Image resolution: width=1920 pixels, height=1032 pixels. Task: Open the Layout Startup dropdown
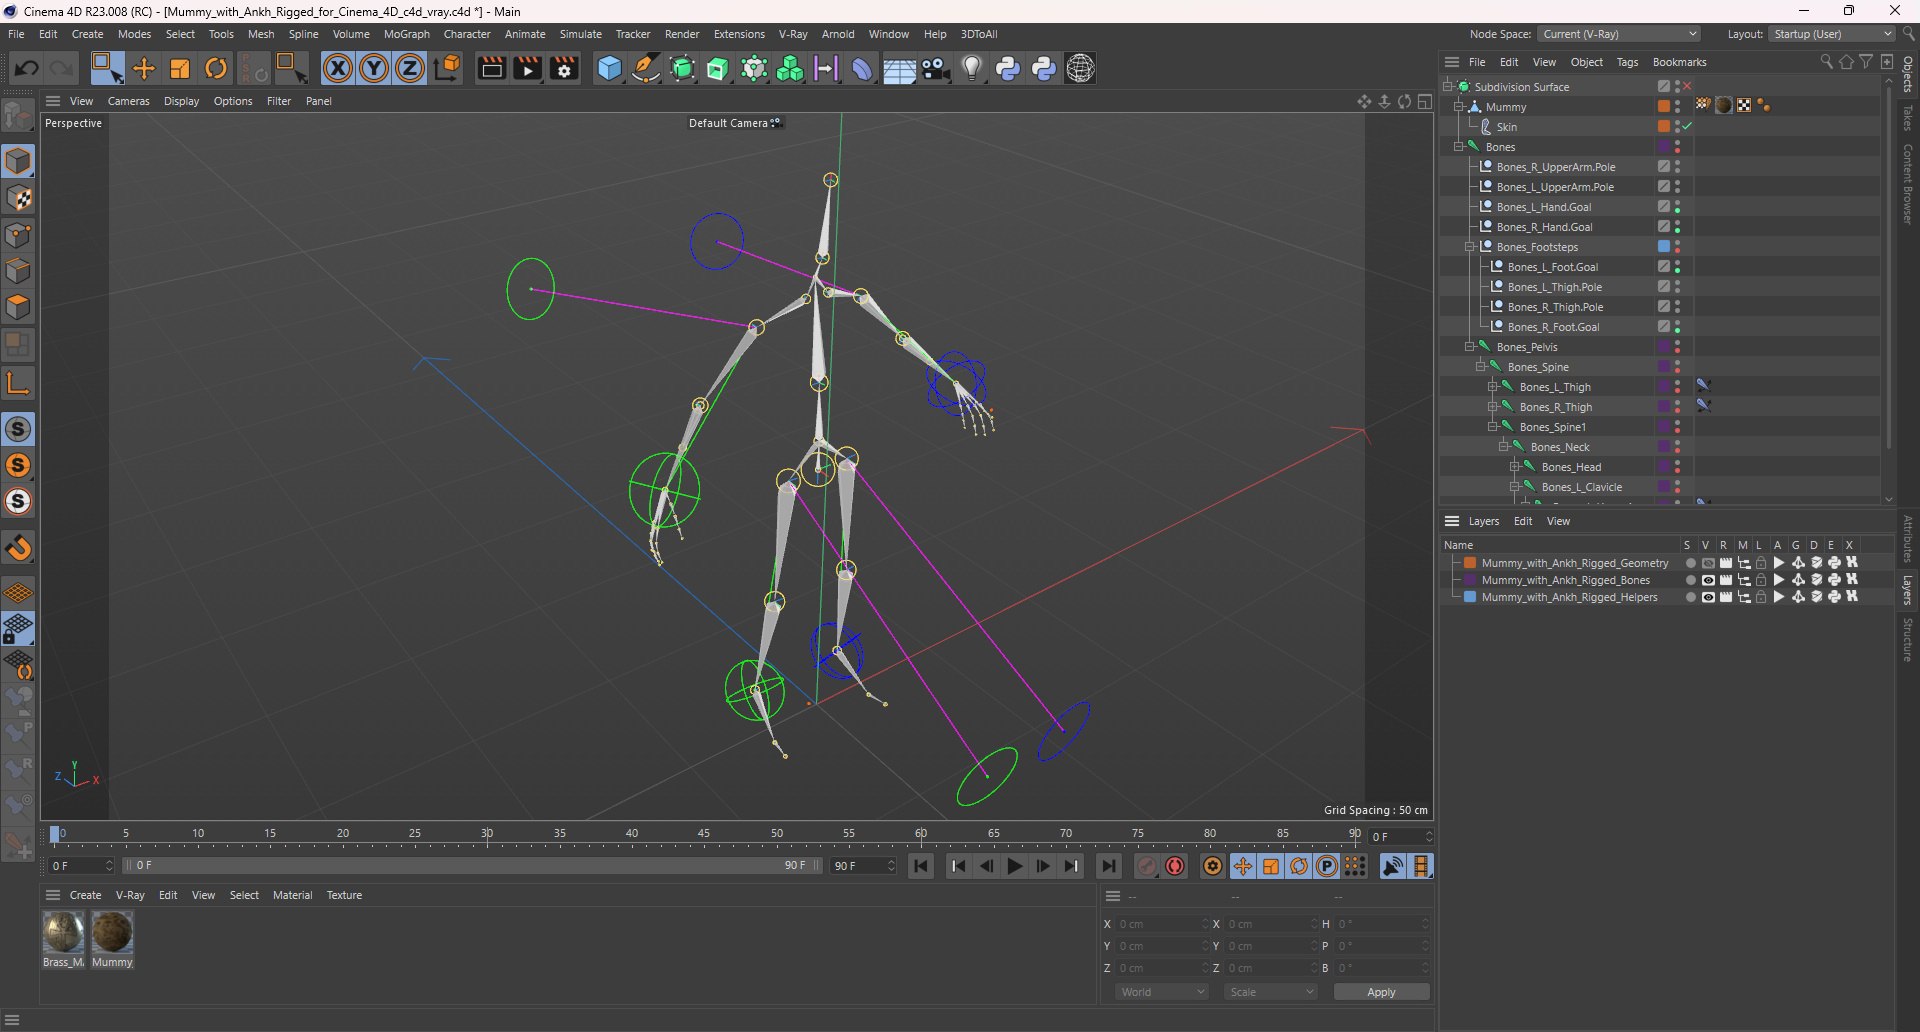(x=1832, y=34)
